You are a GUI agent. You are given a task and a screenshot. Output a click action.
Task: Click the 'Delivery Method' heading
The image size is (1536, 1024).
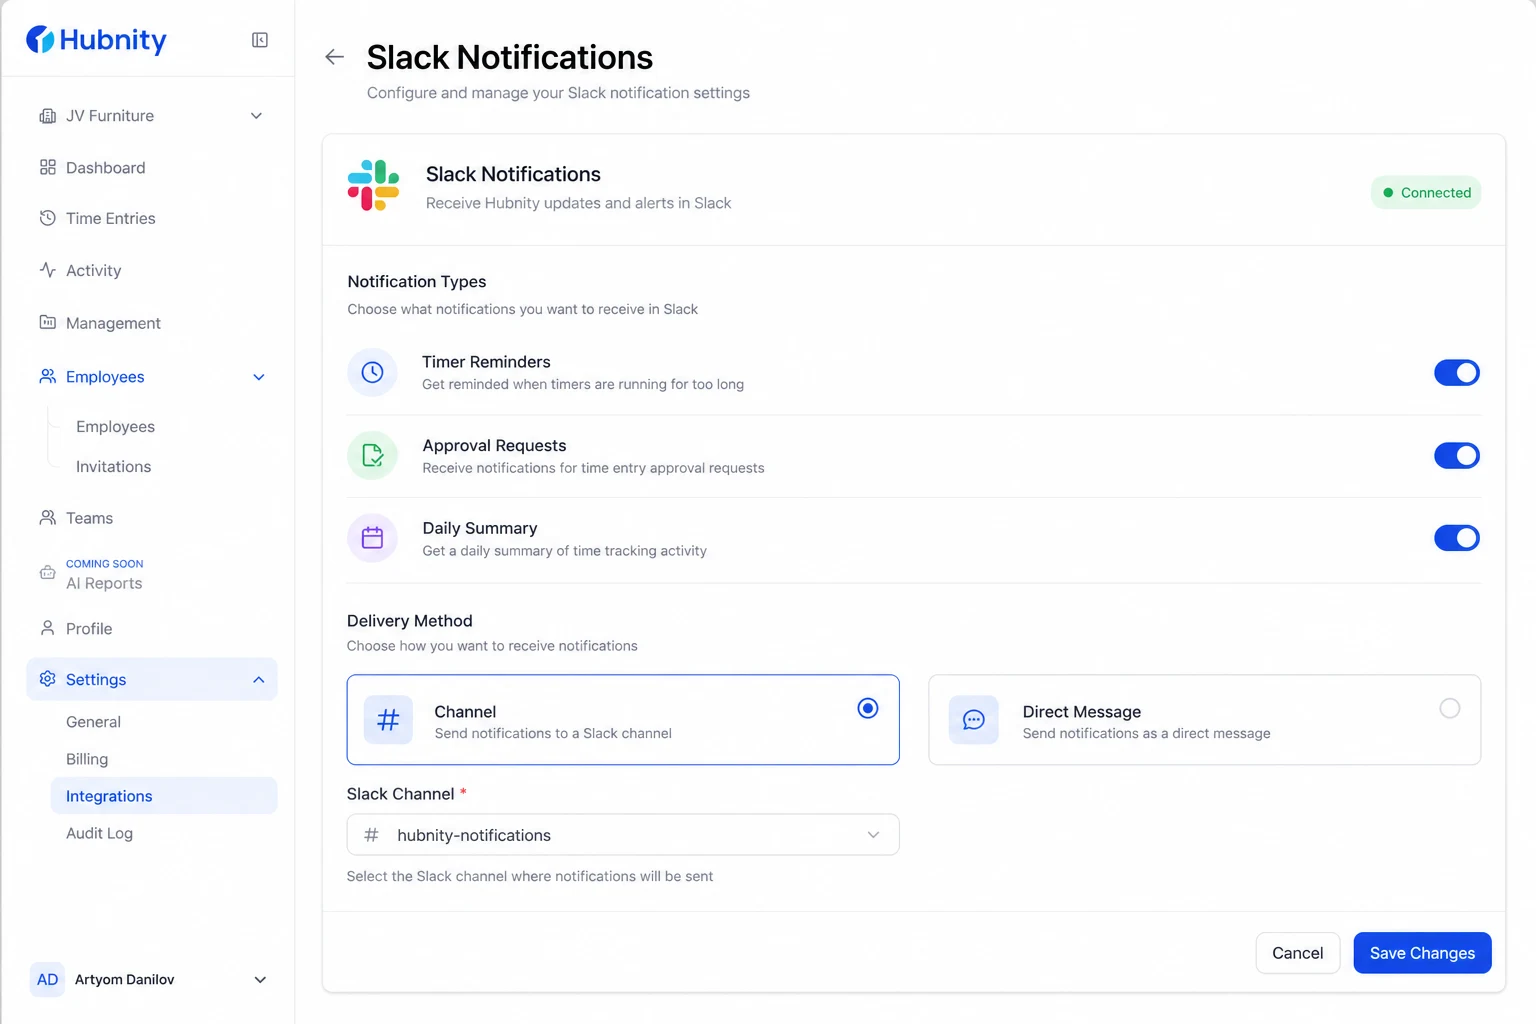pyautogui.click(x=410, y=621)
